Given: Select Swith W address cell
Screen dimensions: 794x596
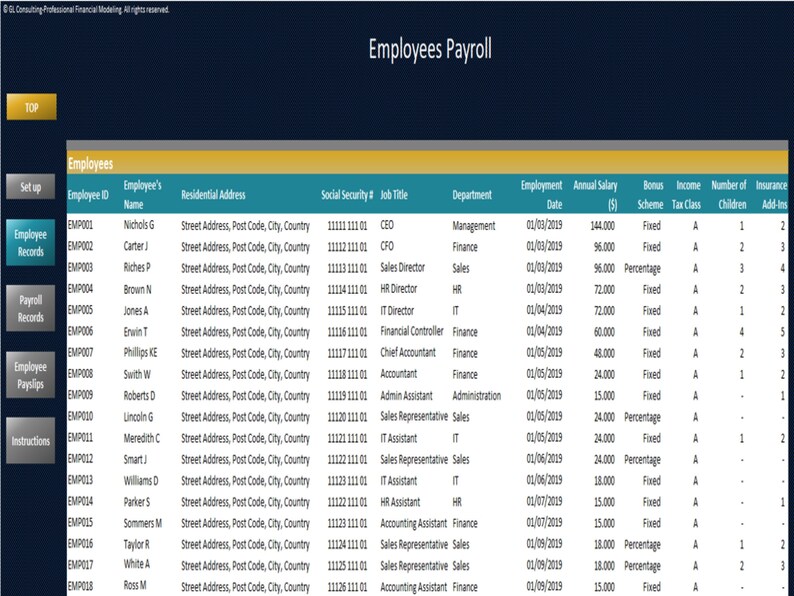Looking at the screenshot, I should [245, 374].
